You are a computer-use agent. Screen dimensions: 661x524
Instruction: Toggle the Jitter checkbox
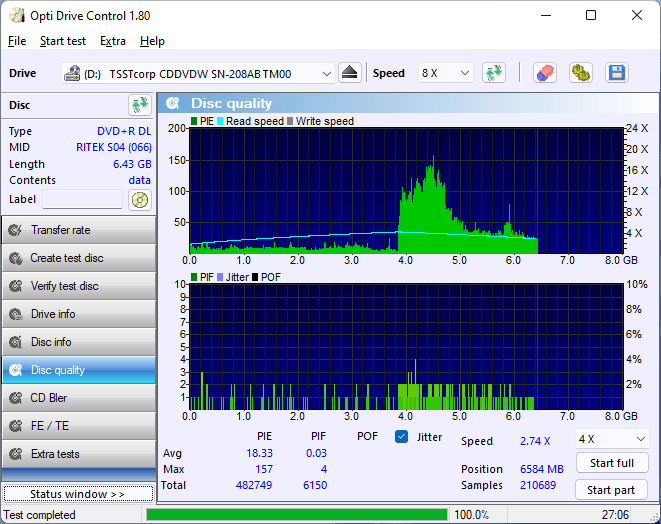402,437
